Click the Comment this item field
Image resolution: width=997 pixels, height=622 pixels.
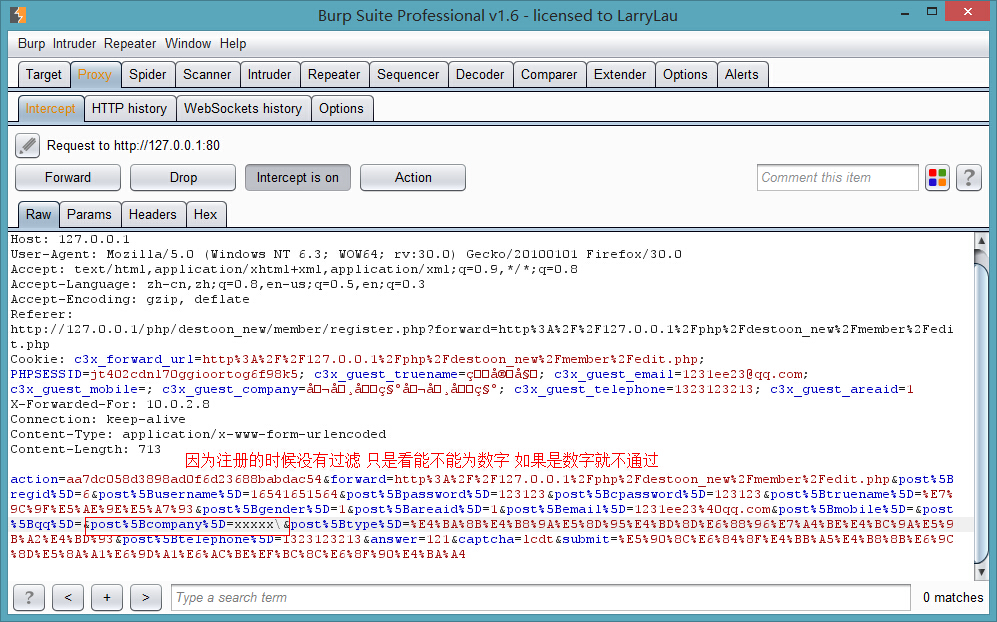tap(837, 177)
